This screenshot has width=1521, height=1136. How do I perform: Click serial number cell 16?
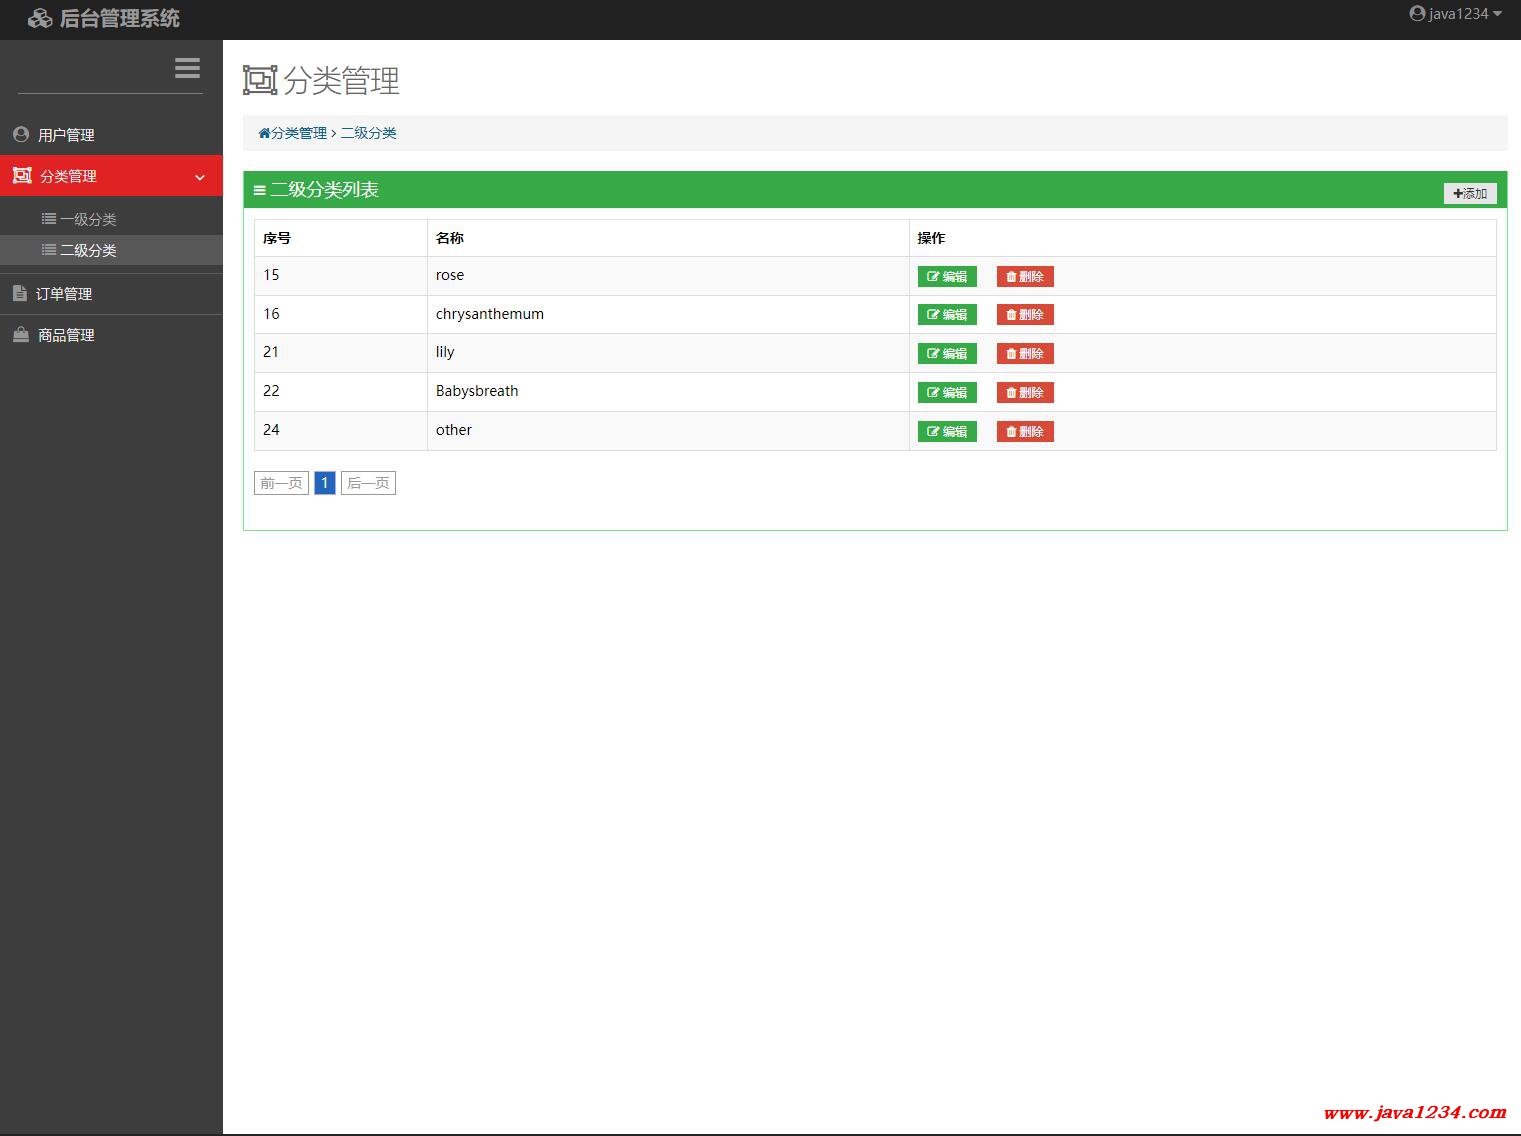tap(341, 314)
